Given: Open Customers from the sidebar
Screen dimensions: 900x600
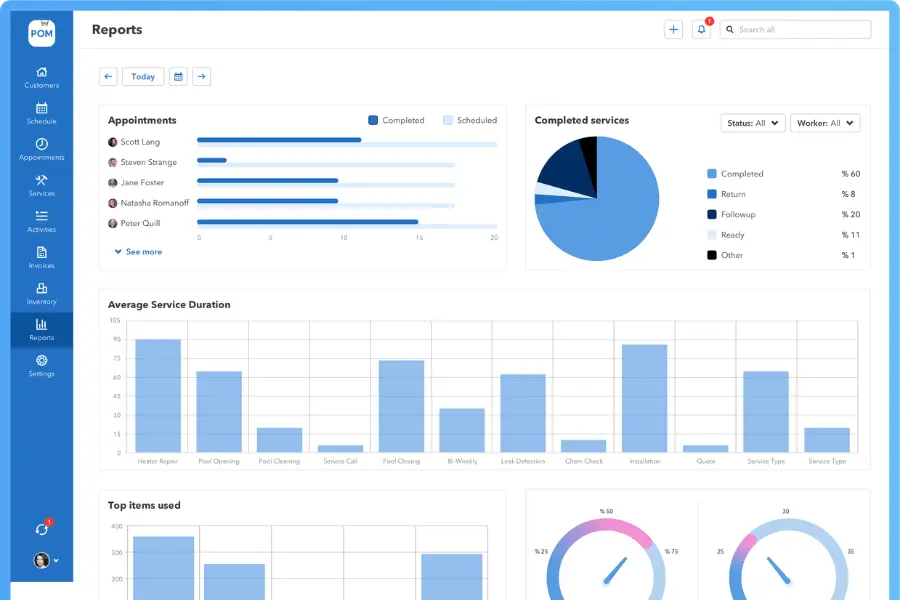Looking at the screenshot, I should [x=41, y=78].
